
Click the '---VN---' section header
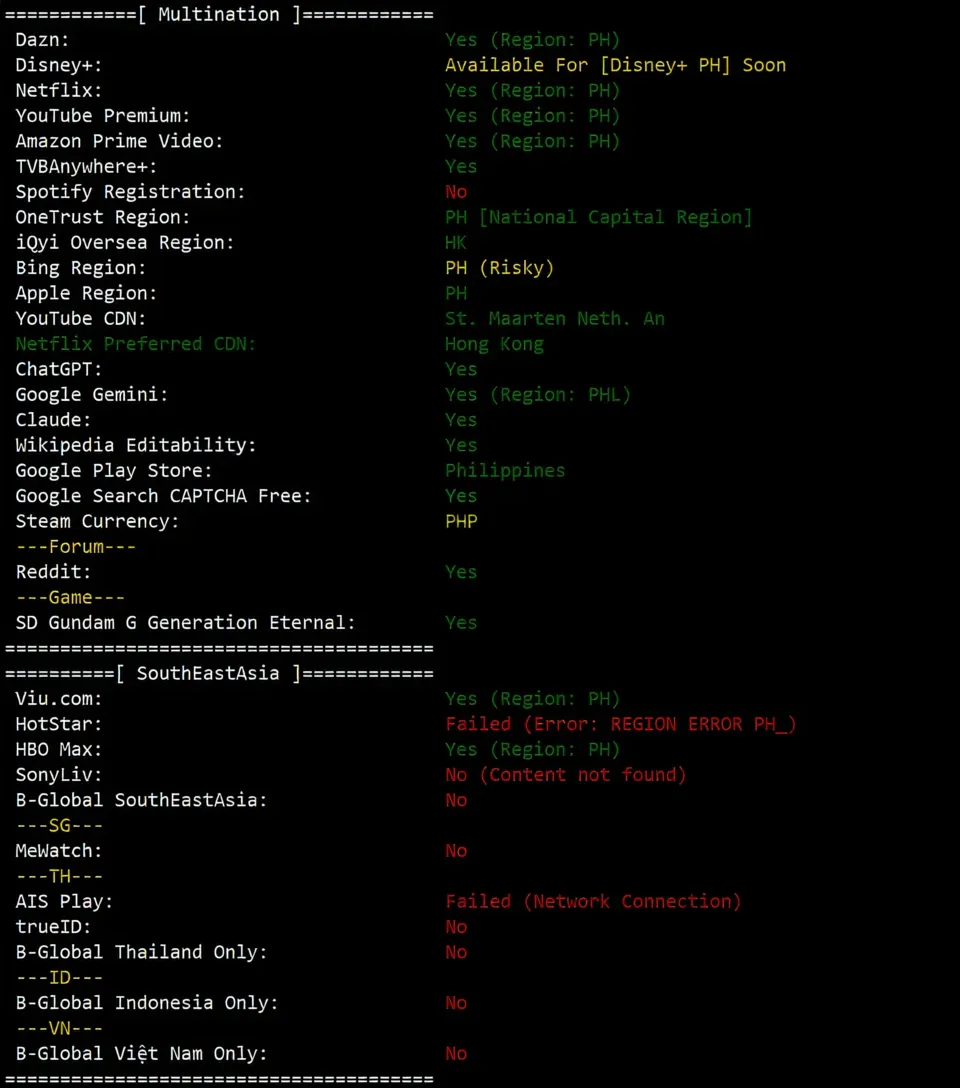point(59,1028)
